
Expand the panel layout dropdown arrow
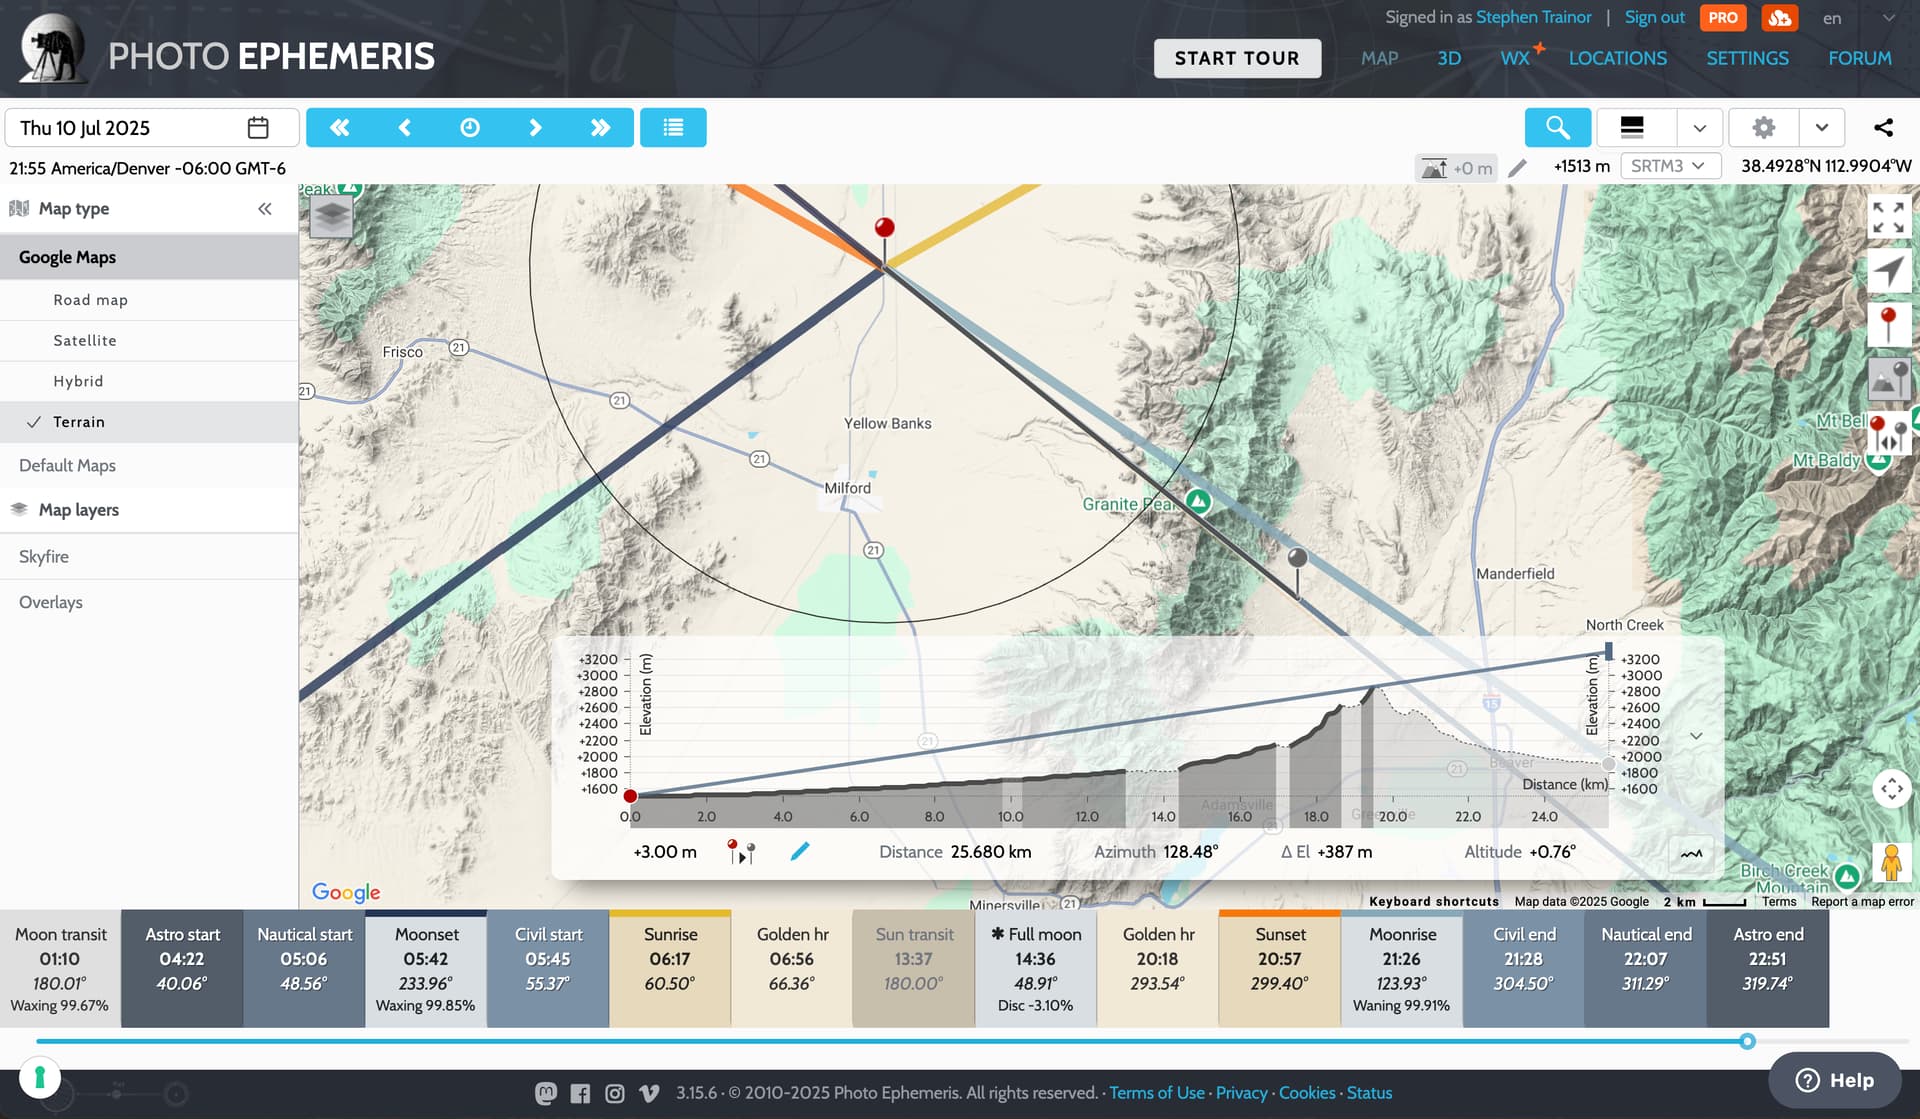1699,127
